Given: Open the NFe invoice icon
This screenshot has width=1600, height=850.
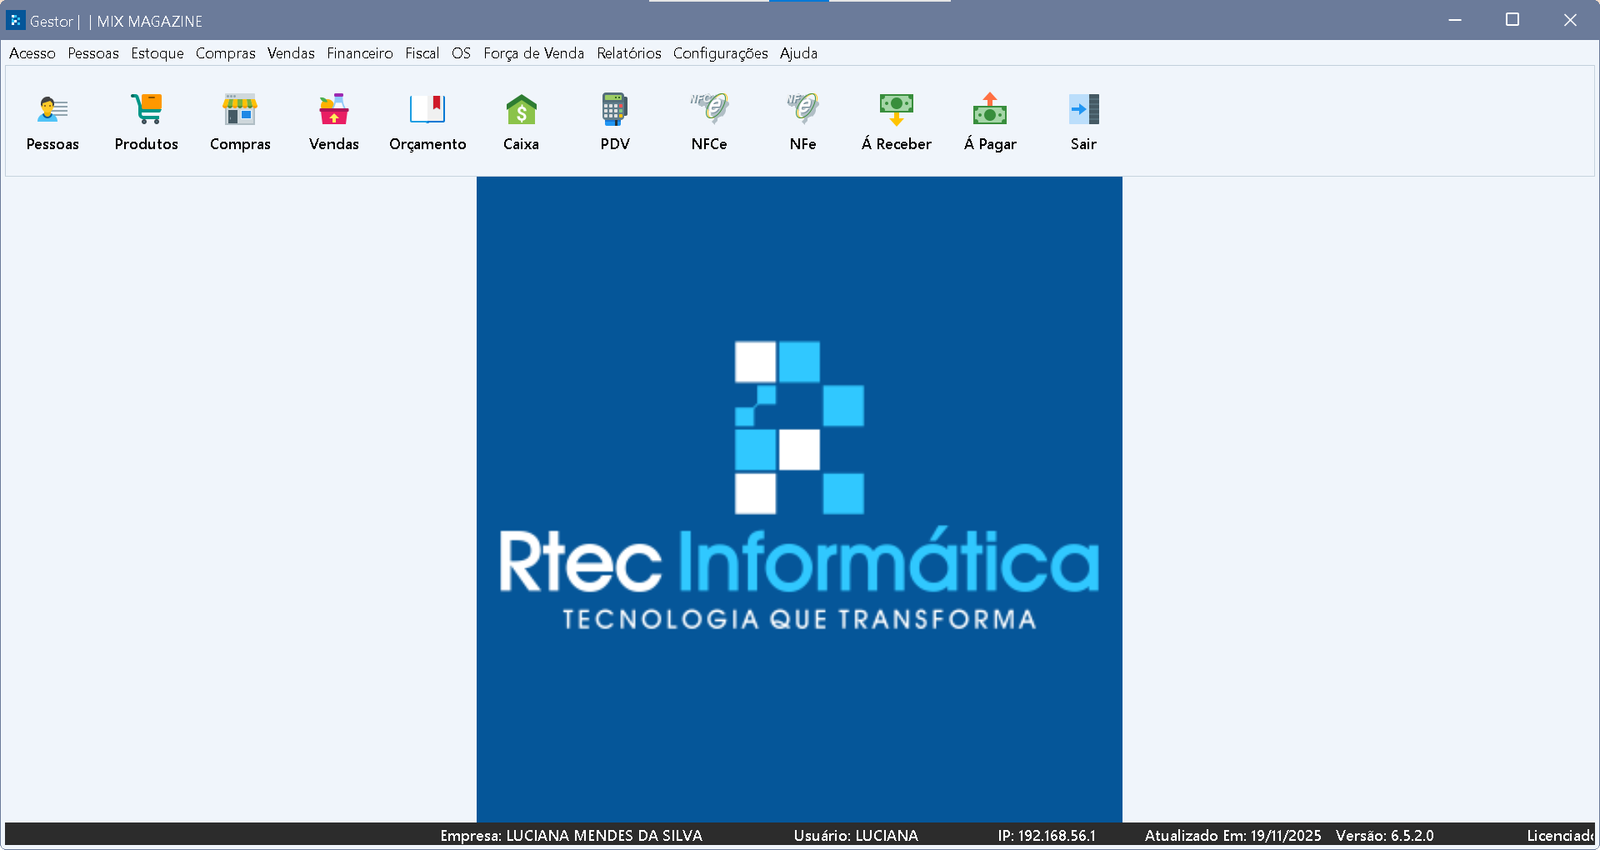Looking at the screenshot, I should [x=803, y=107].
